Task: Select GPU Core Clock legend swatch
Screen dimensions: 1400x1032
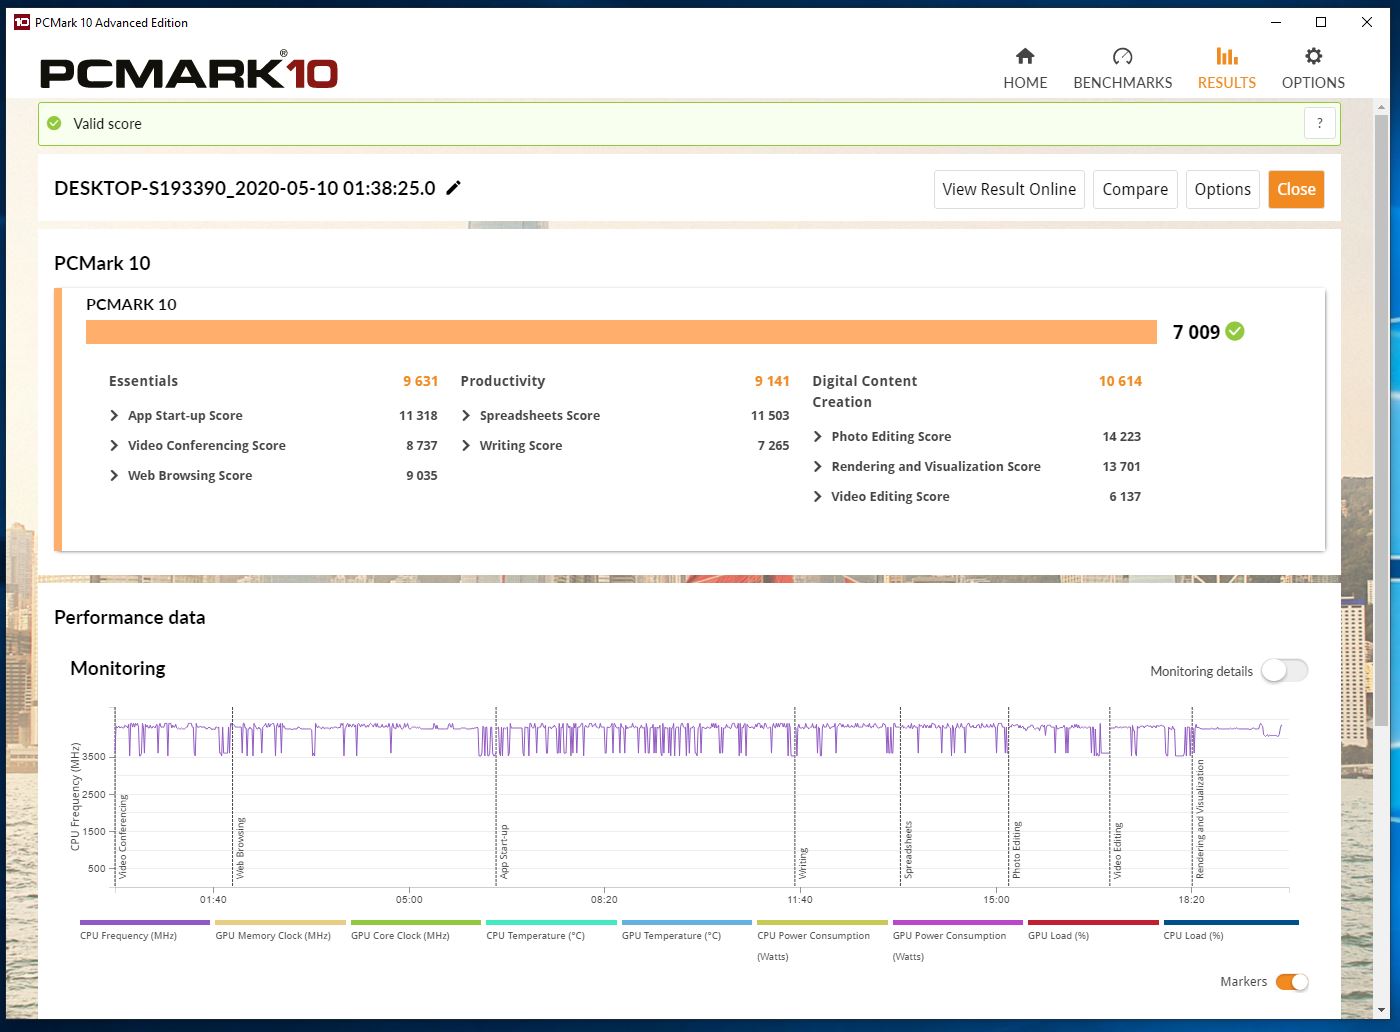Action: click(416, 923)
